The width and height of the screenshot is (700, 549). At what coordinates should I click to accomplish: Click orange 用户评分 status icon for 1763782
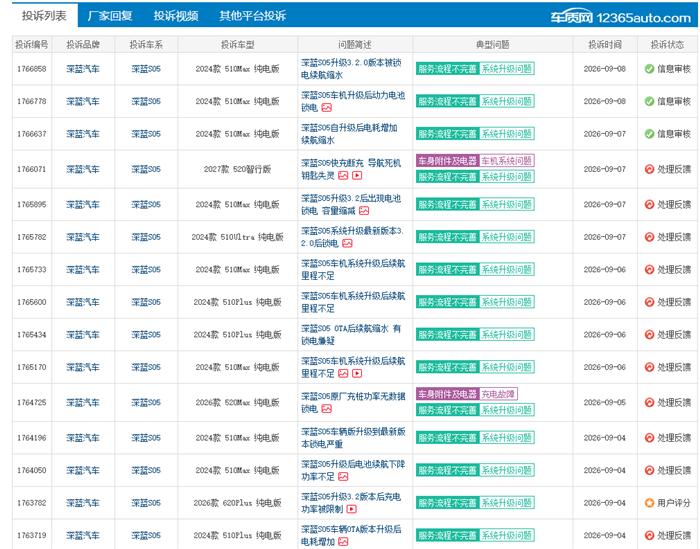tap(650, 503)
